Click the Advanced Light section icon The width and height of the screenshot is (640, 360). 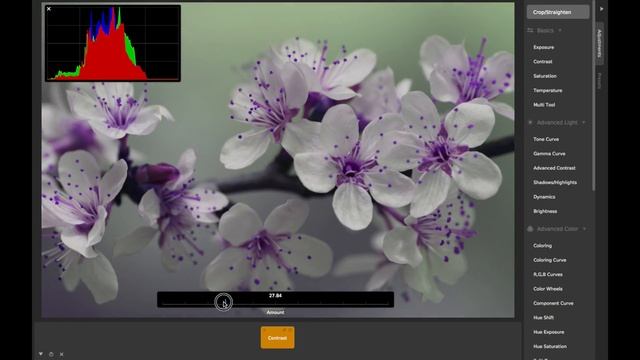pos(530,122)
